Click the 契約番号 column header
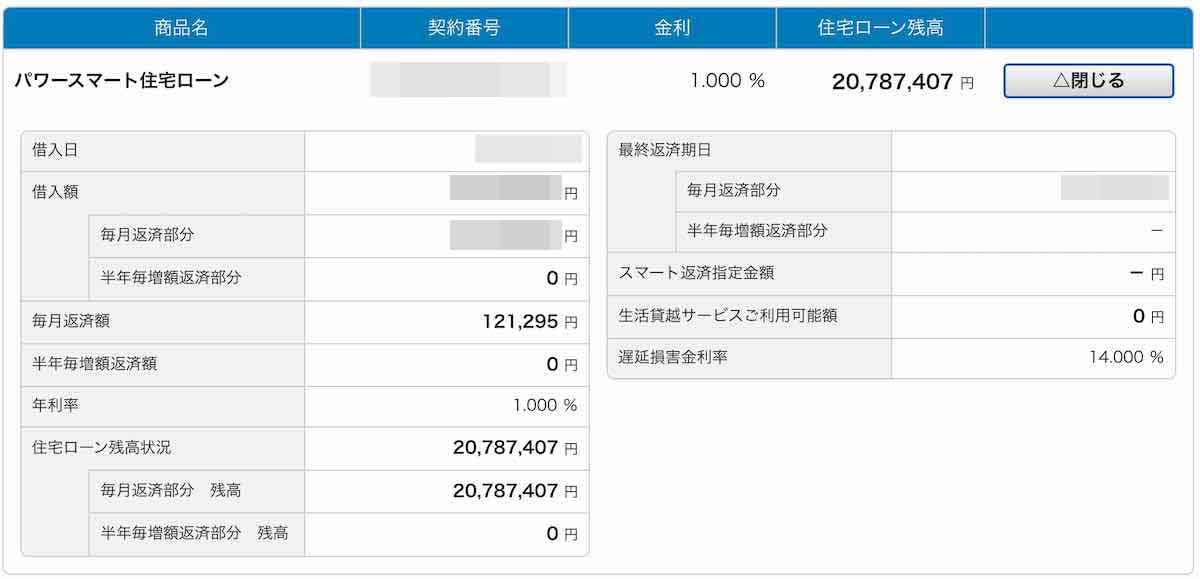Image resolution: width=1200 pixels, height=579 pixels. click(464, 28)
